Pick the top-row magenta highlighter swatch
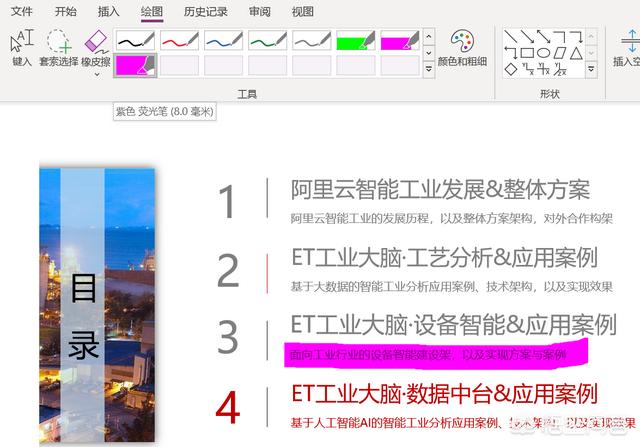The width and height of the screenshot is (640, 447). [x=400, y=40]
